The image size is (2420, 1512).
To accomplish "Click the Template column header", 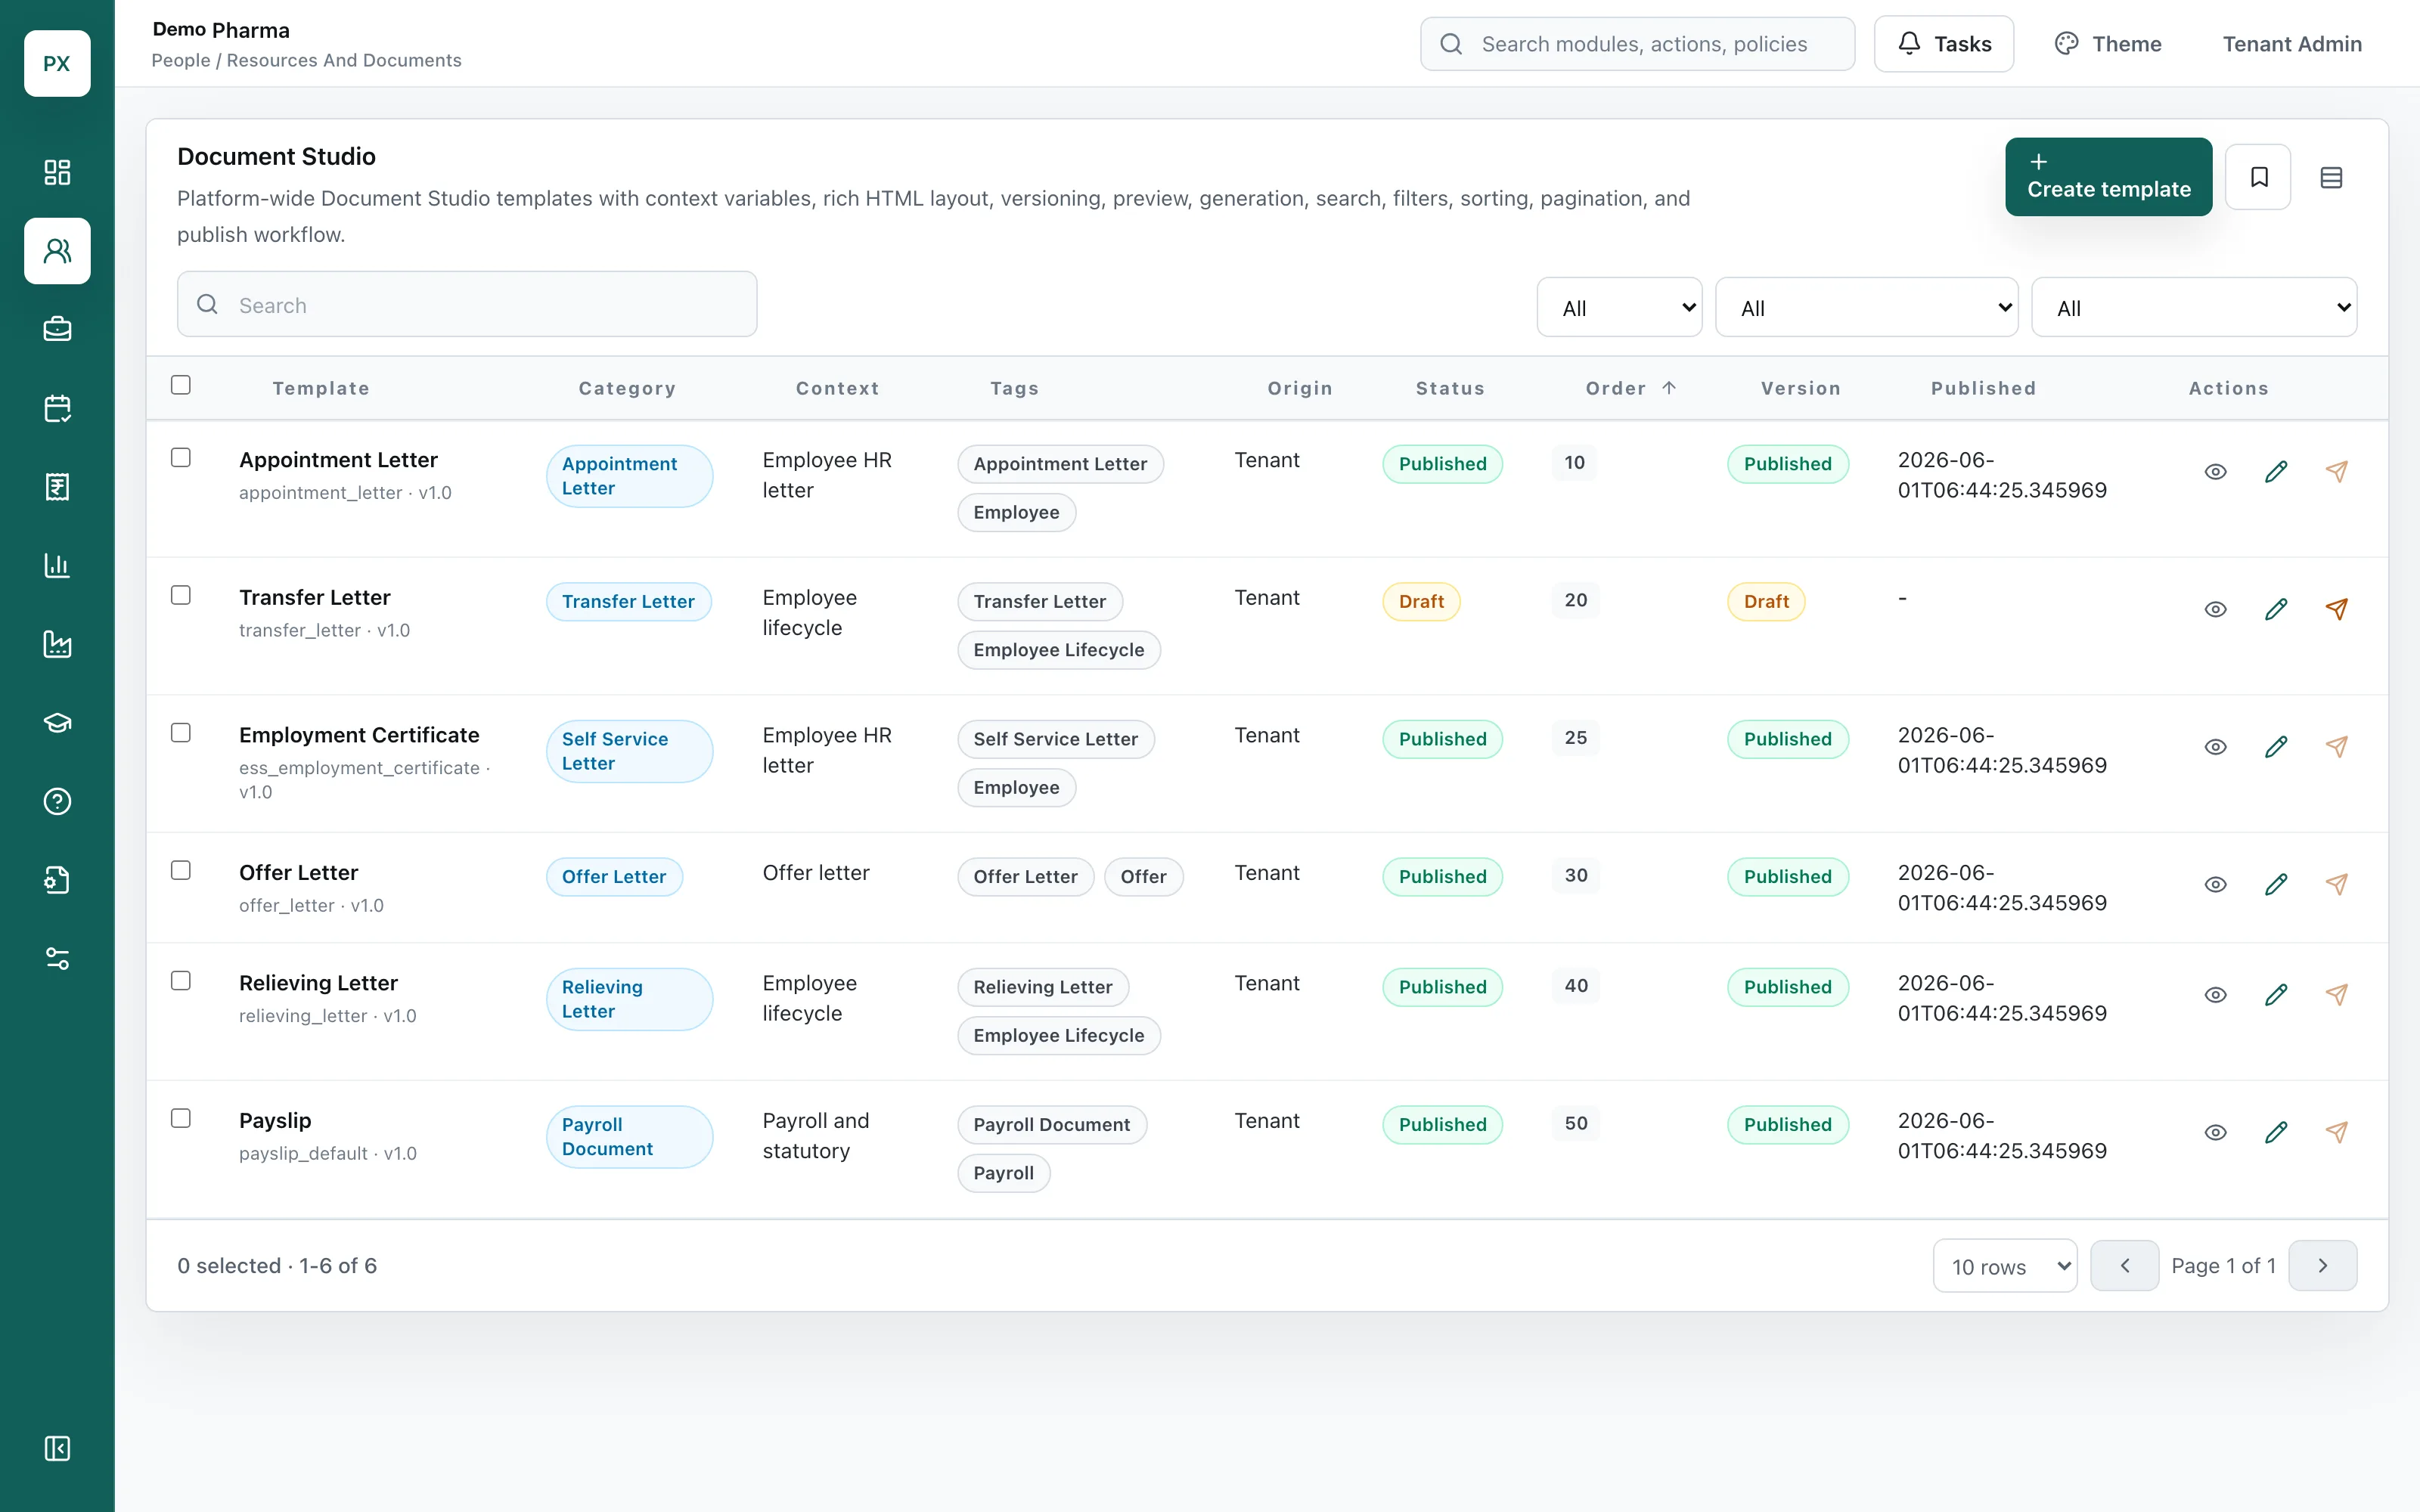I will [x=321, y=388].
